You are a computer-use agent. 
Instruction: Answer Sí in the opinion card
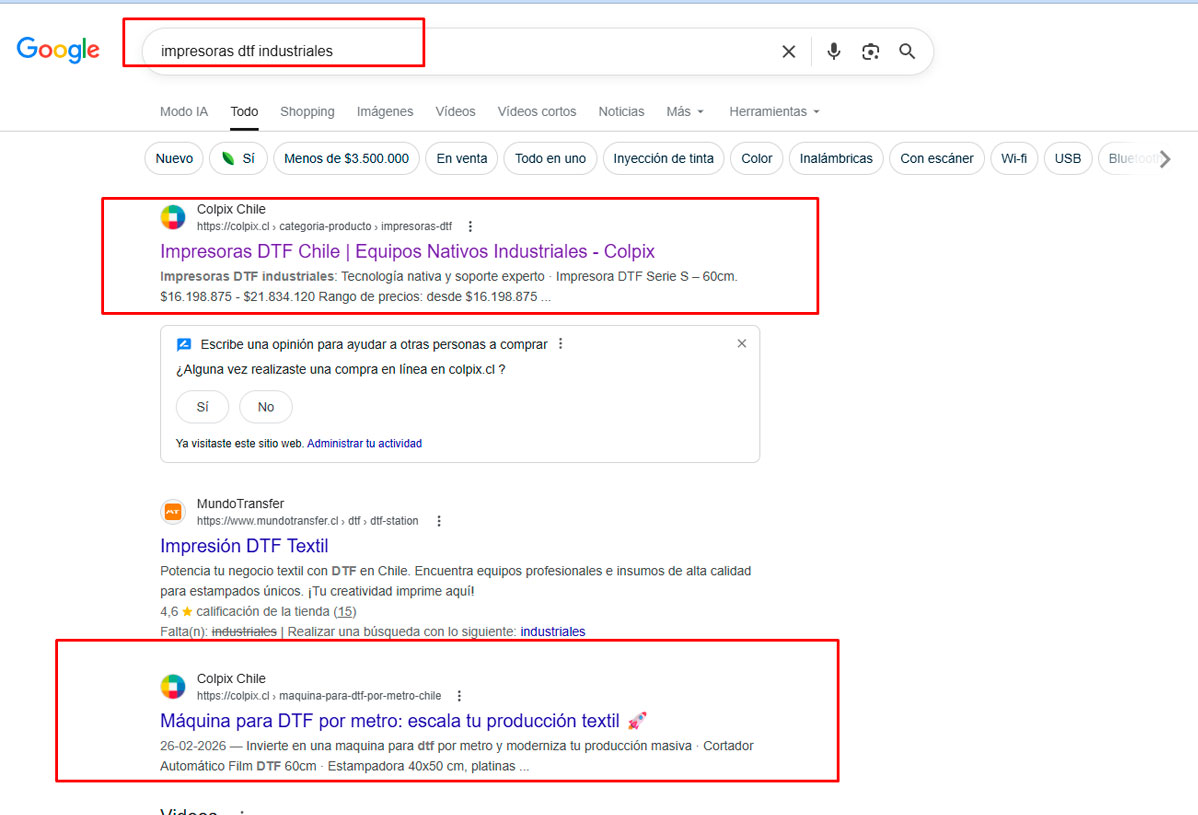202,407
